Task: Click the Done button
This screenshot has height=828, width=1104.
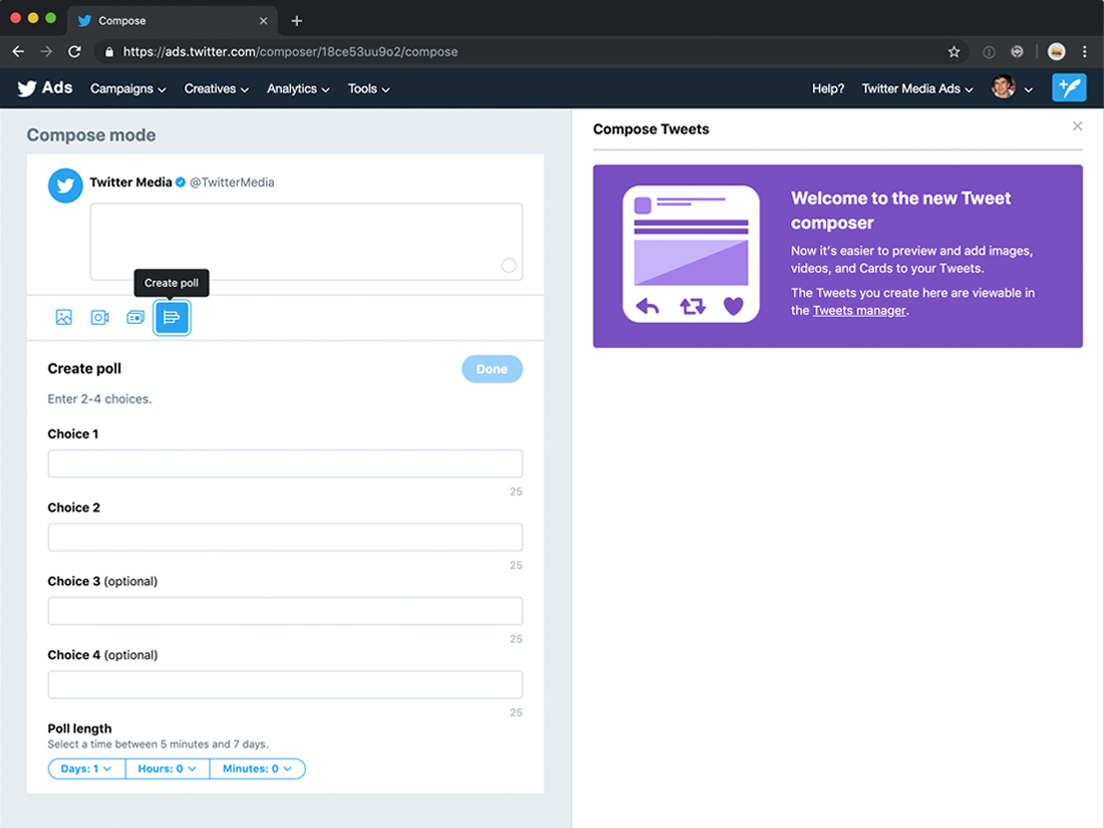Action: tap(492, 369)
